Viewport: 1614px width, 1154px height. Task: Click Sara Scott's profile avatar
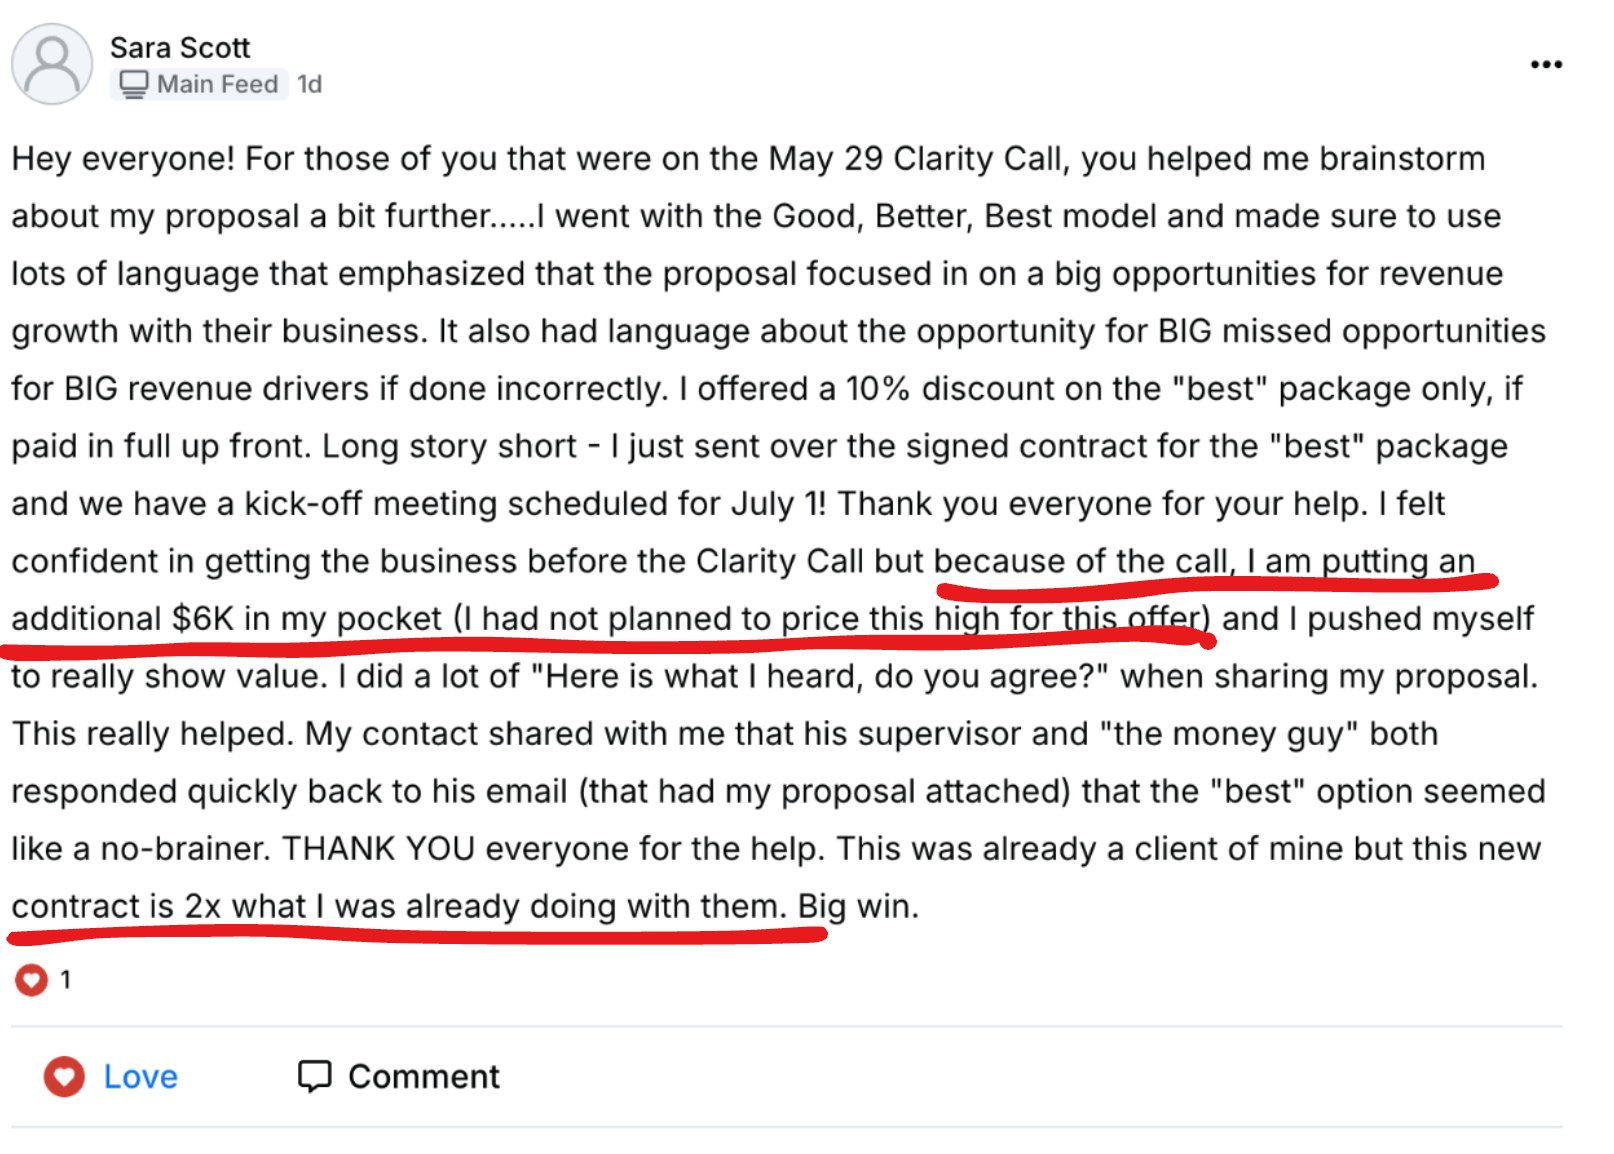(x=52, y=65)
